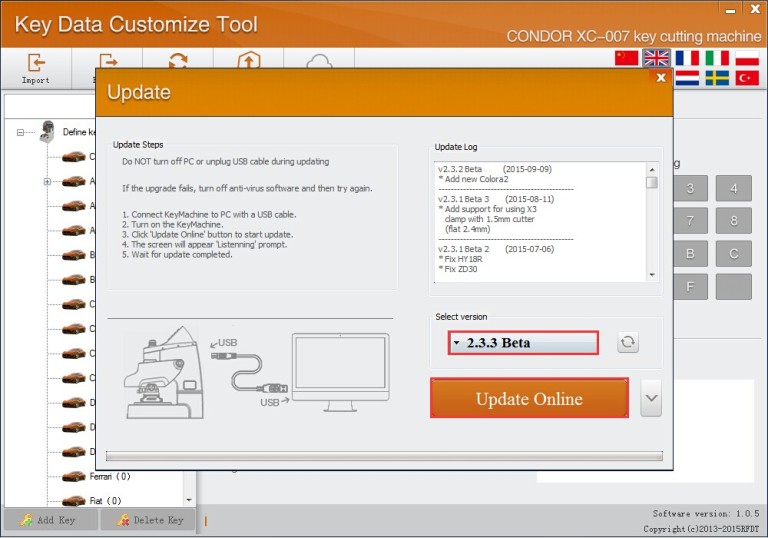768x538 pixels.
Task: Expand the tree node with plus box
Action: (x=47, y=181)
